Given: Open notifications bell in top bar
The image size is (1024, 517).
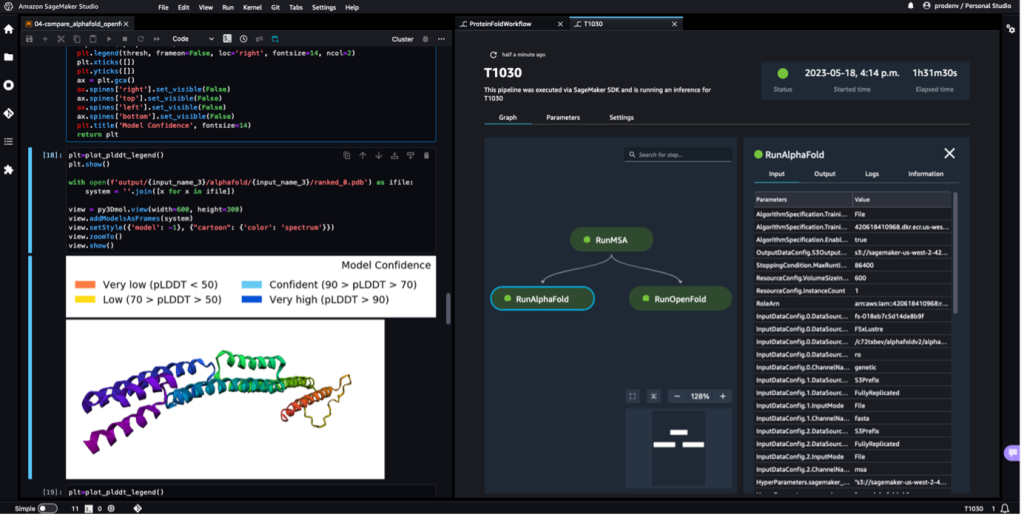Looking at the screenshot, I should click(x=911, y=6).
